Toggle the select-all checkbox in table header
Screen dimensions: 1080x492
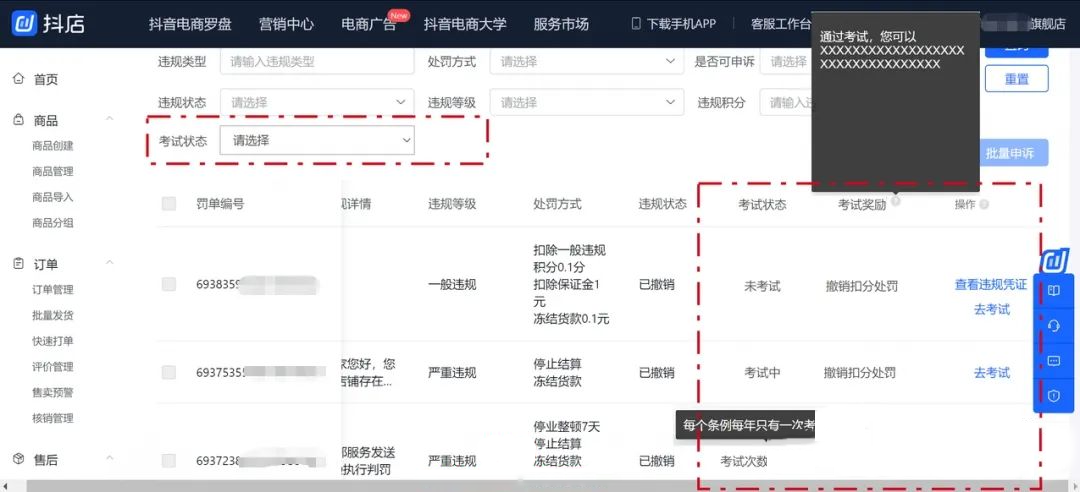pyautogui.click(x=169, y=204)
